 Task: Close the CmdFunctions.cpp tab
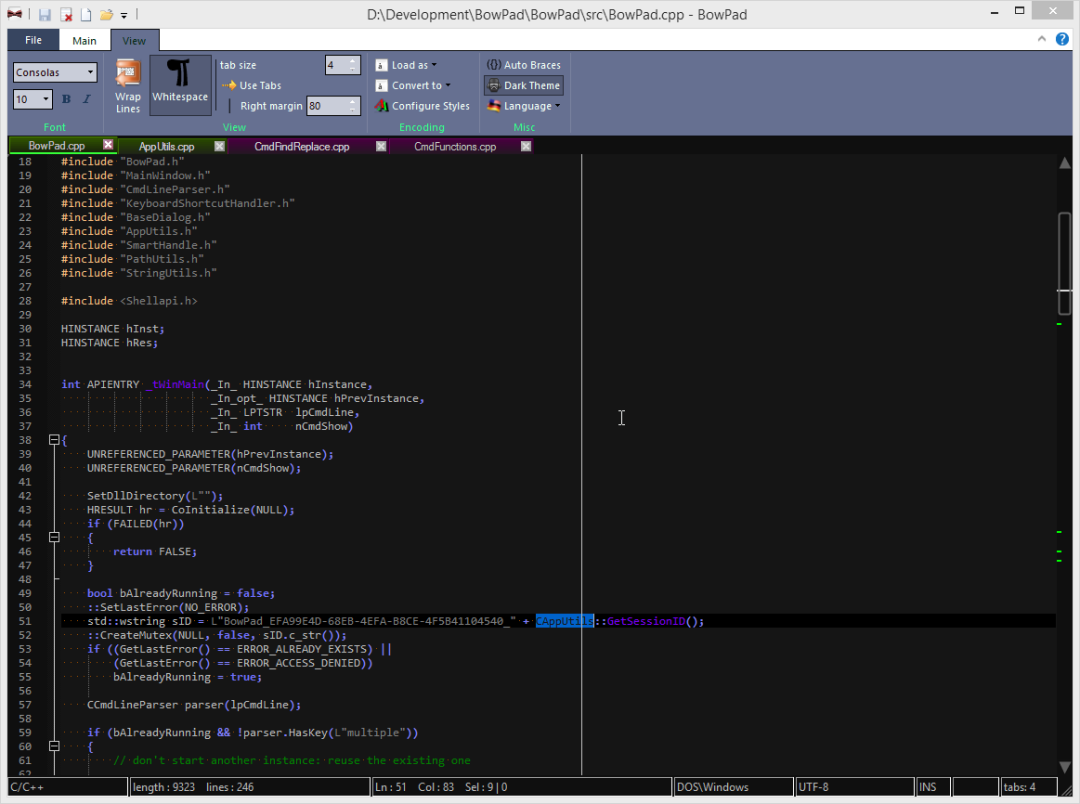(526, 146)
